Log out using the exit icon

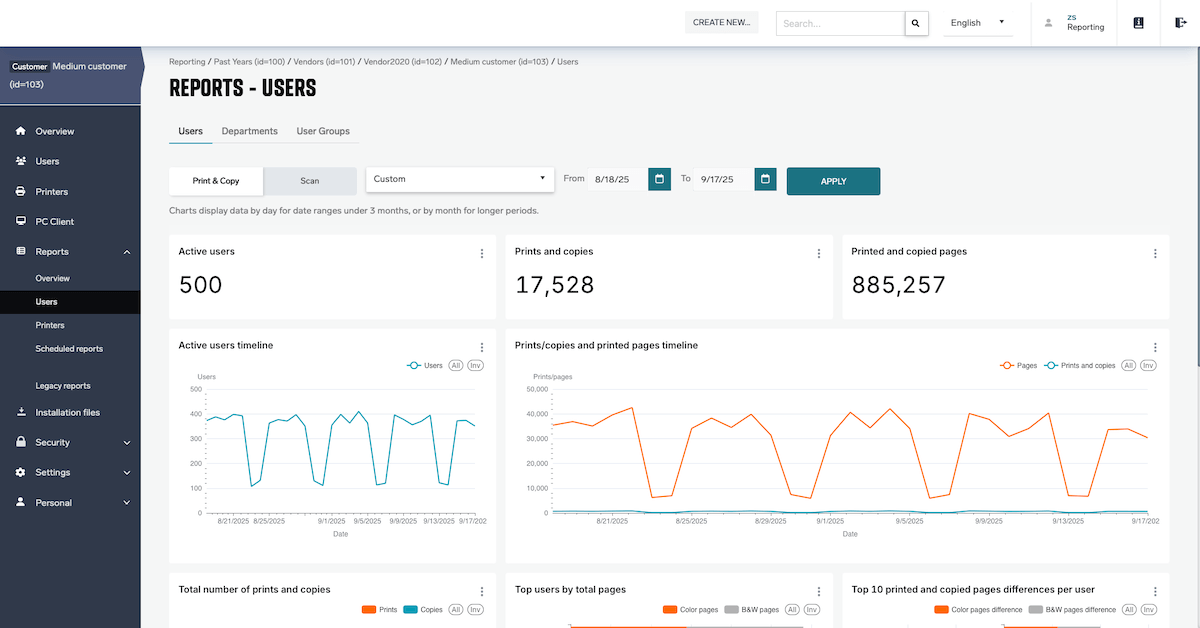[x=1183, y=21]
